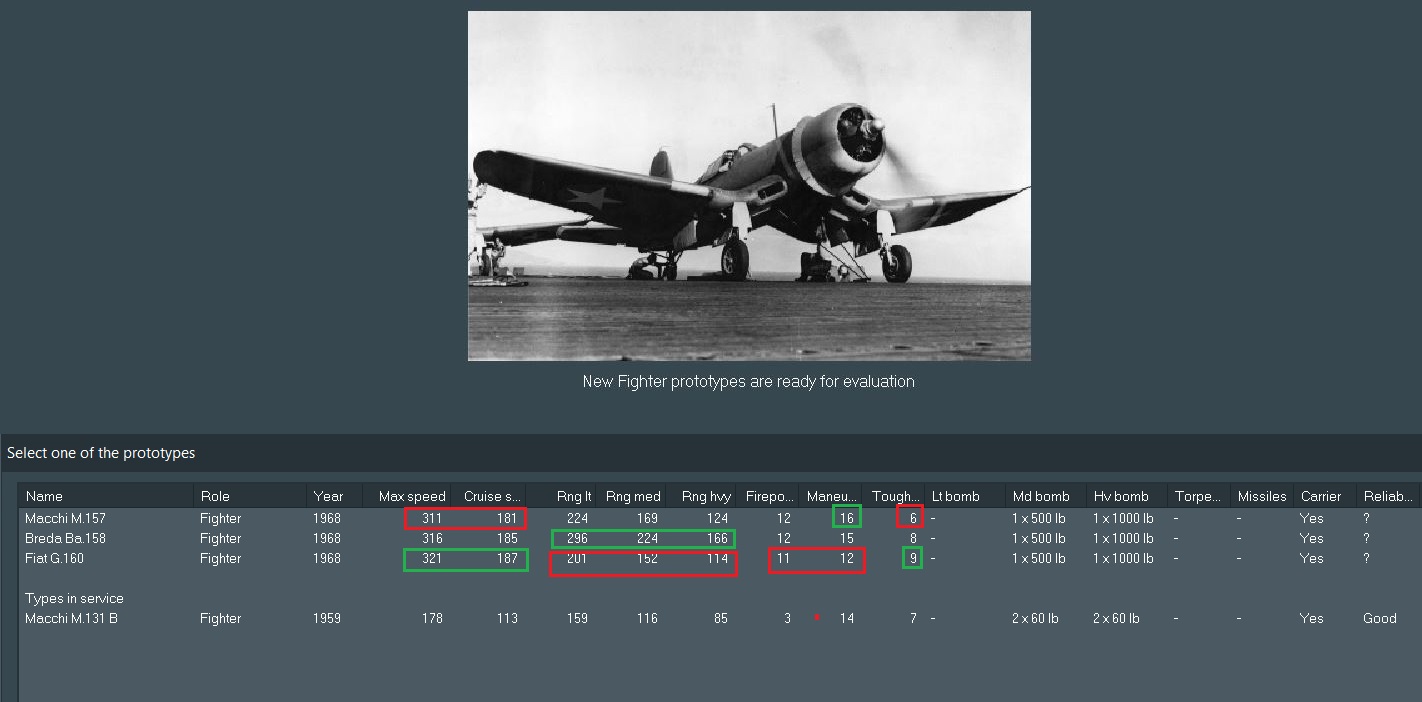Viewport: 1422px width, 702px height.
Task: Click Breda Ba.158 toughness value 8
Action: (x=913, y=539)
